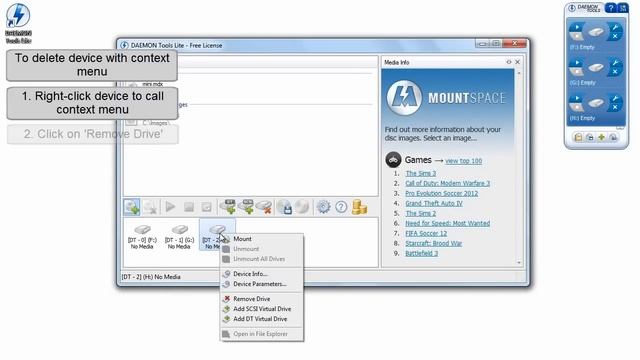Click play-mount button for gadget G: drive
This screenshot has width=640, height=360.
577,63
